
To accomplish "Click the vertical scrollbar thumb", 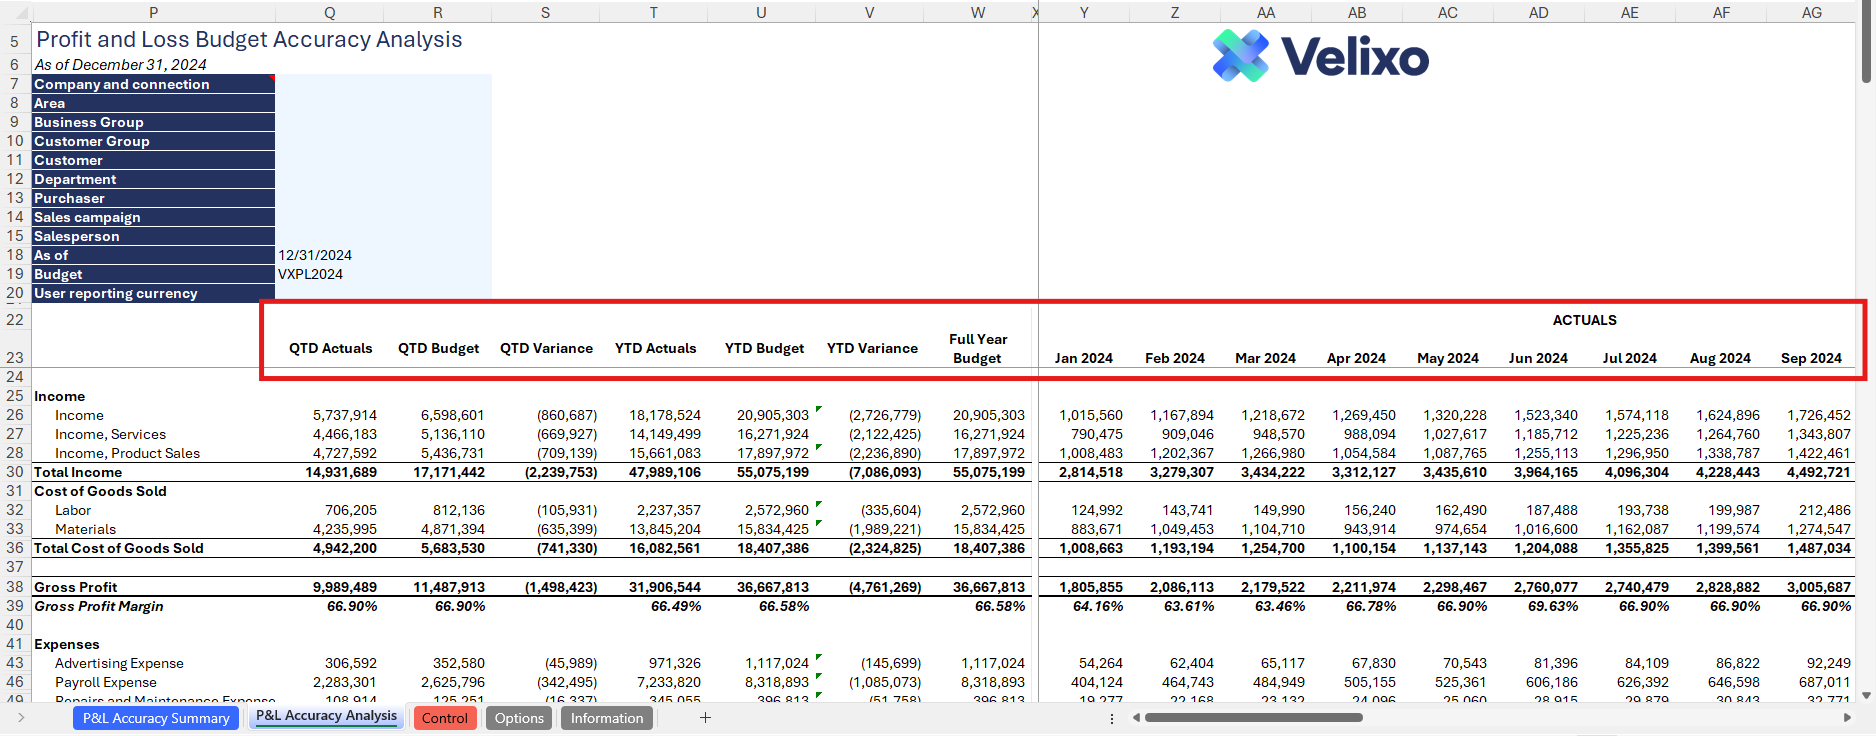I will point(1866,50).
